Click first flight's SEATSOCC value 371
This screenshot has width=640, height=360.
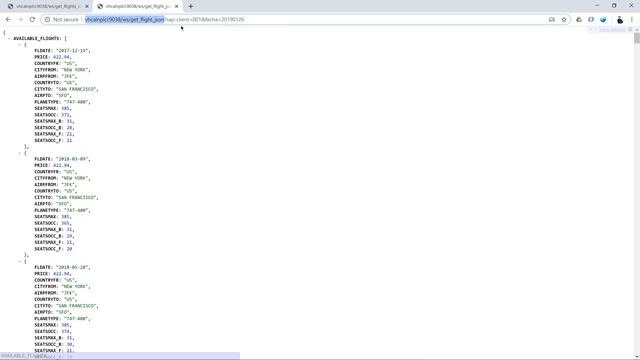click(65, 115)
